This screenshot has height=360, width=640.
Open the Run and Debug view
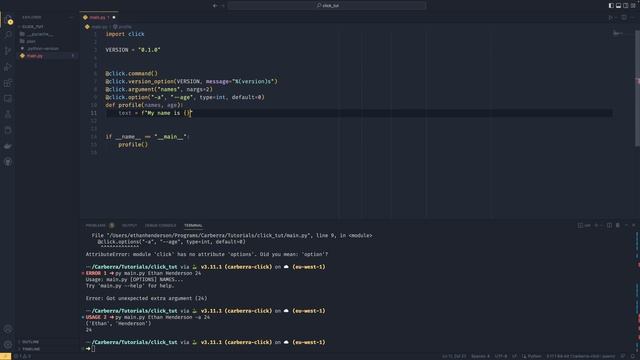click(8, 67)
